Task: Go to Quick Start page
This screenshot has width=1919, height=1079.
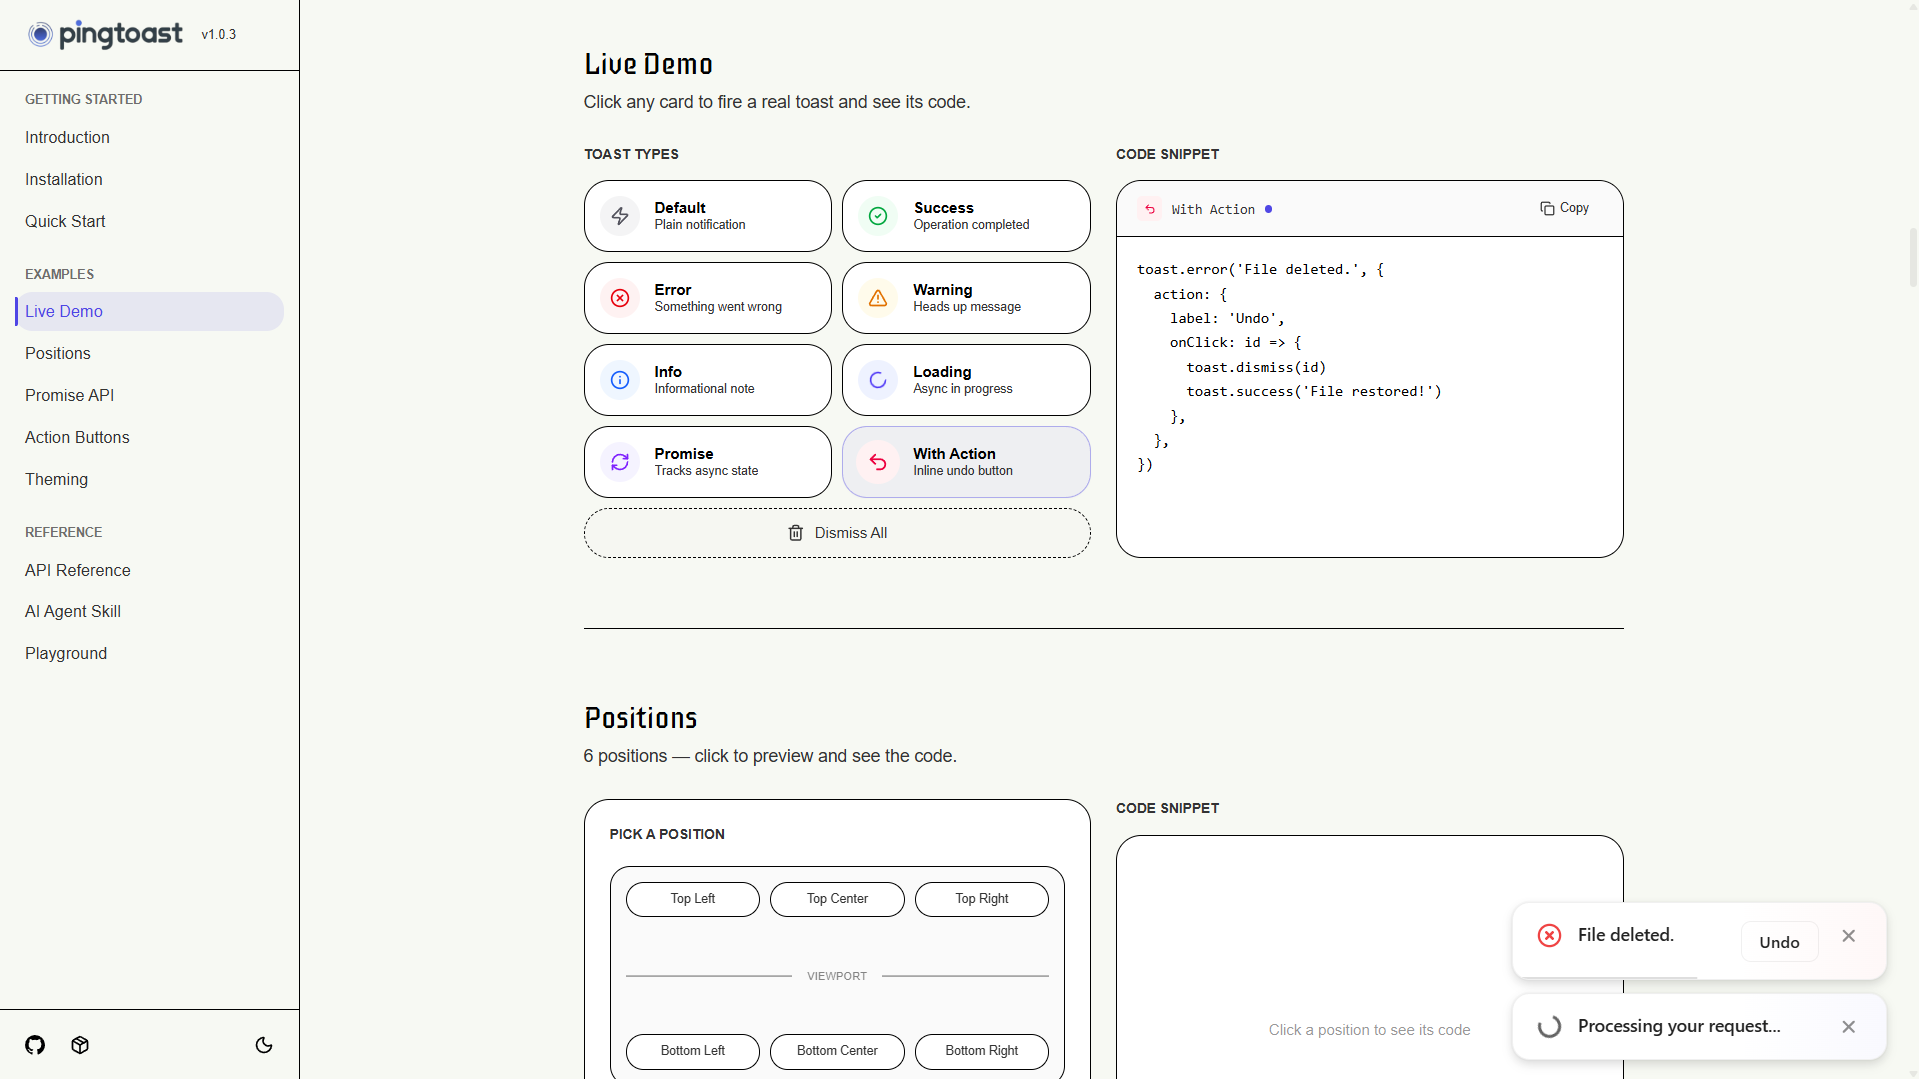Action: [65, 222]
